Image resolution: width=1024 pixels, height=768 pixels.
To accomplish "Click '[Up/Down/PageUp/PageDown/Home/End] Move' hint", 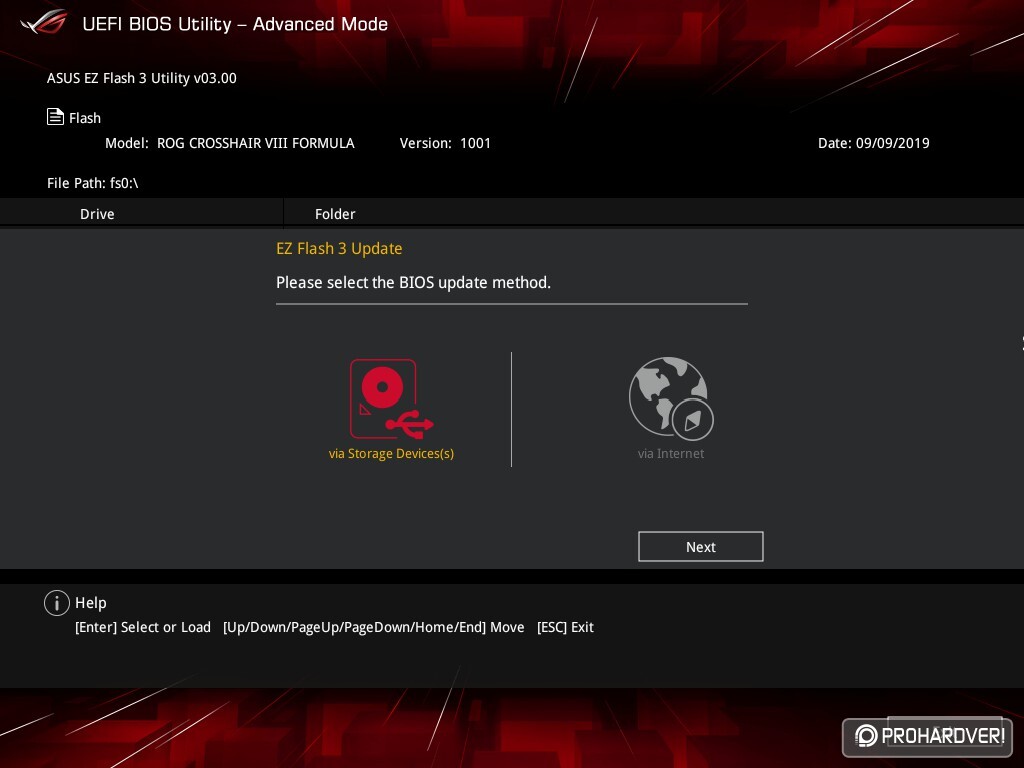I will pyautogui.click(x=374, y=627).
